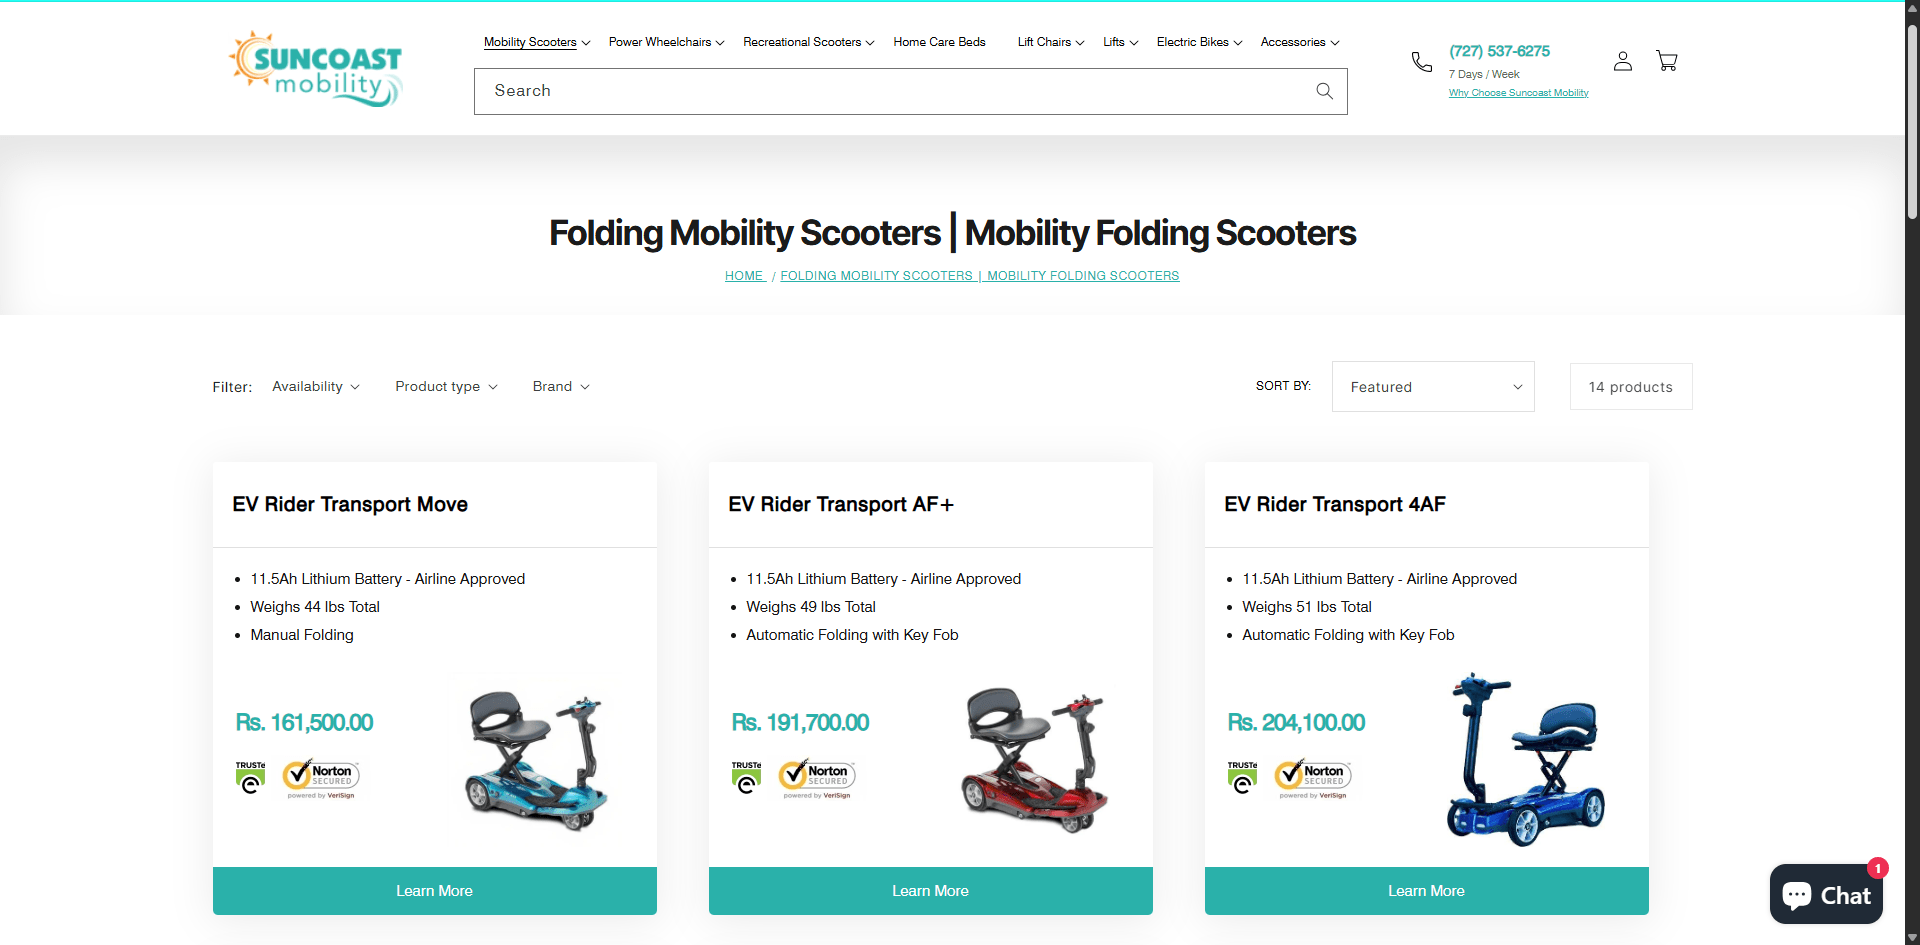This screenshot has width=1920, height=945.
Task: Open the shopping cart icon
Action: [x=1666, y=61]
